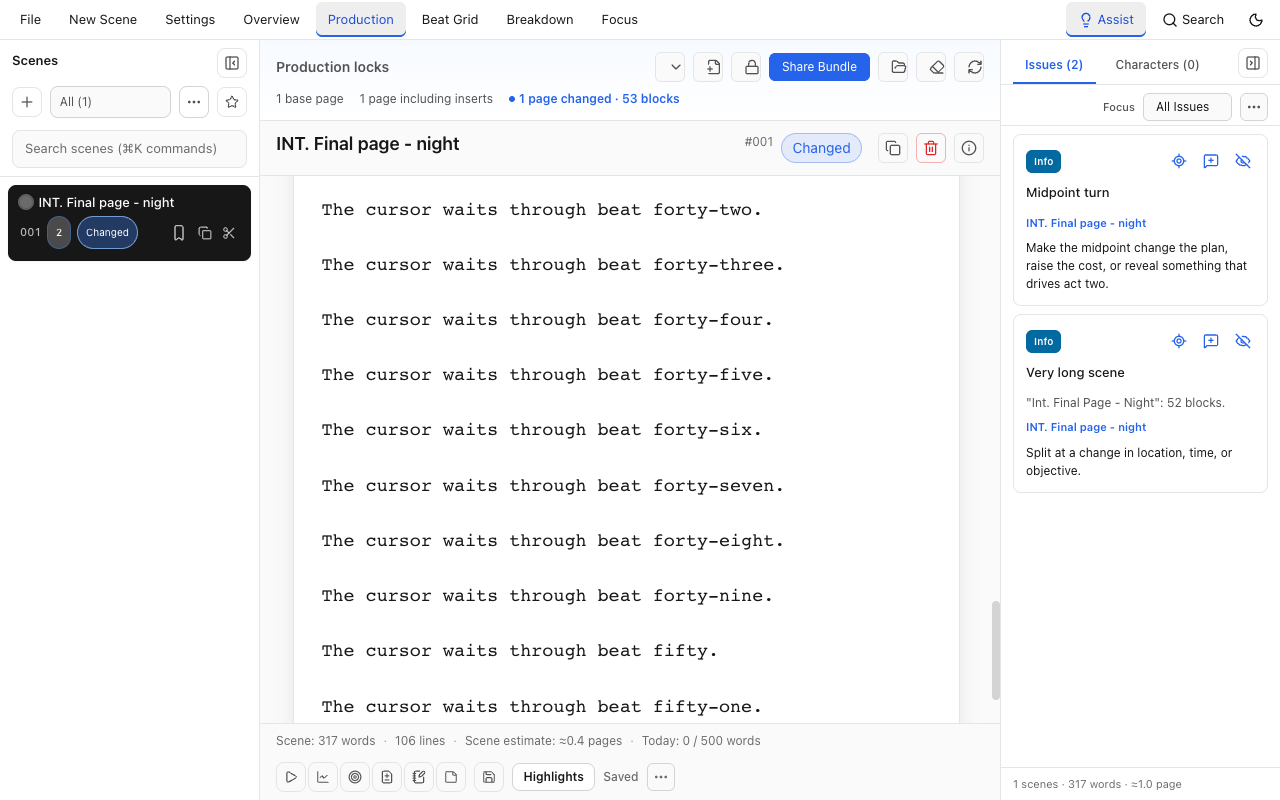
Task: Toggle dark mode moon icon
Action: tap(1256, 19)
